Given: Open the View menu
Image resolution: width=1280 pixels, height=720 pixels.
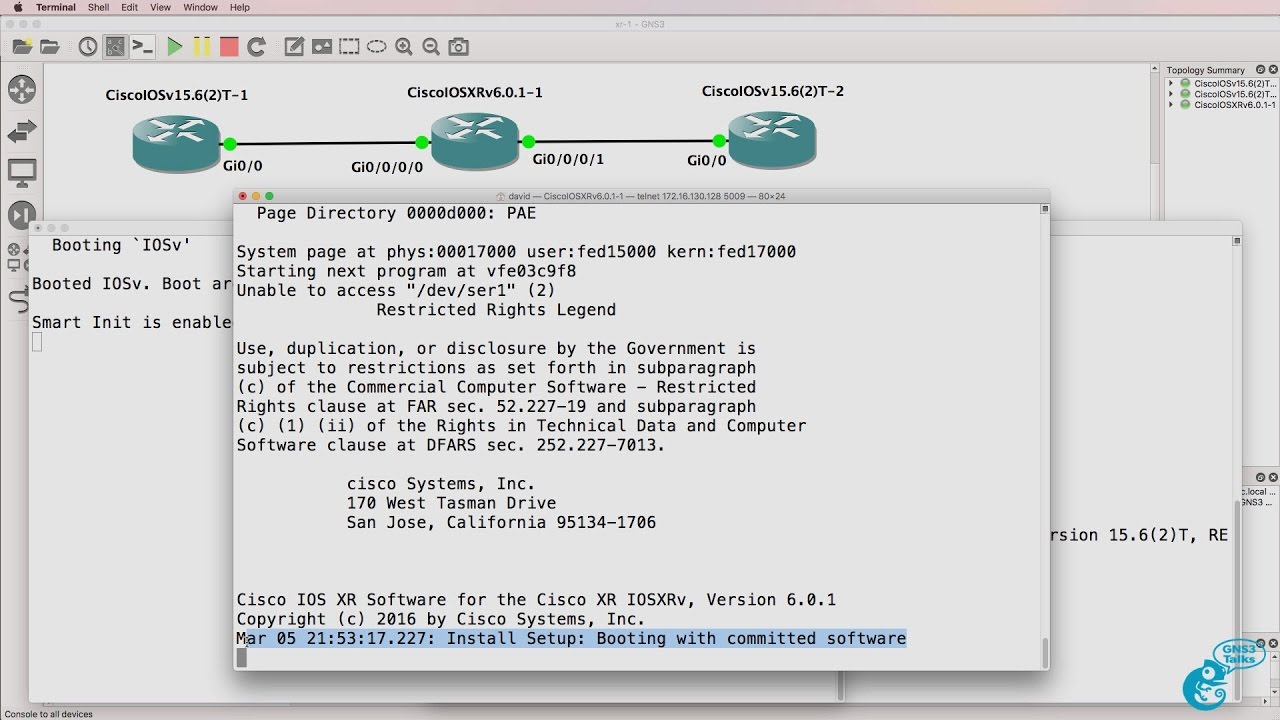Looking at the screenshot, I should pos(160,7).
